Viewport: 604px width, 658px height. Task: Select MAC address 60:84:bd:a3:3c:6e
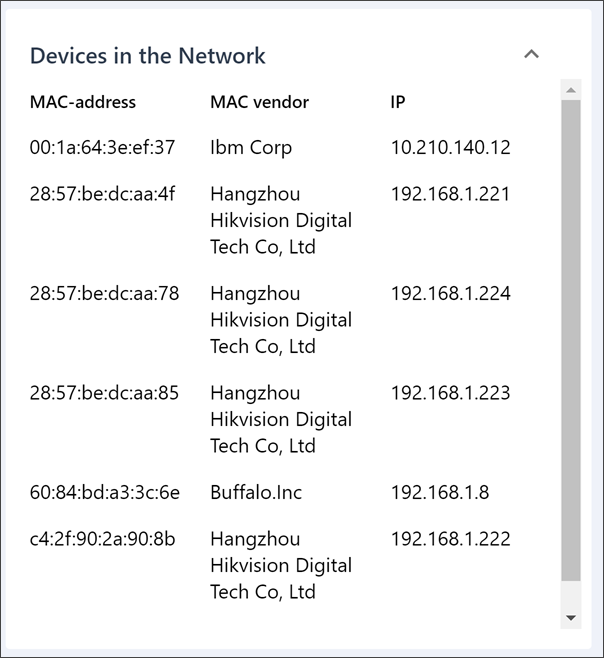(x=105, y=493)
